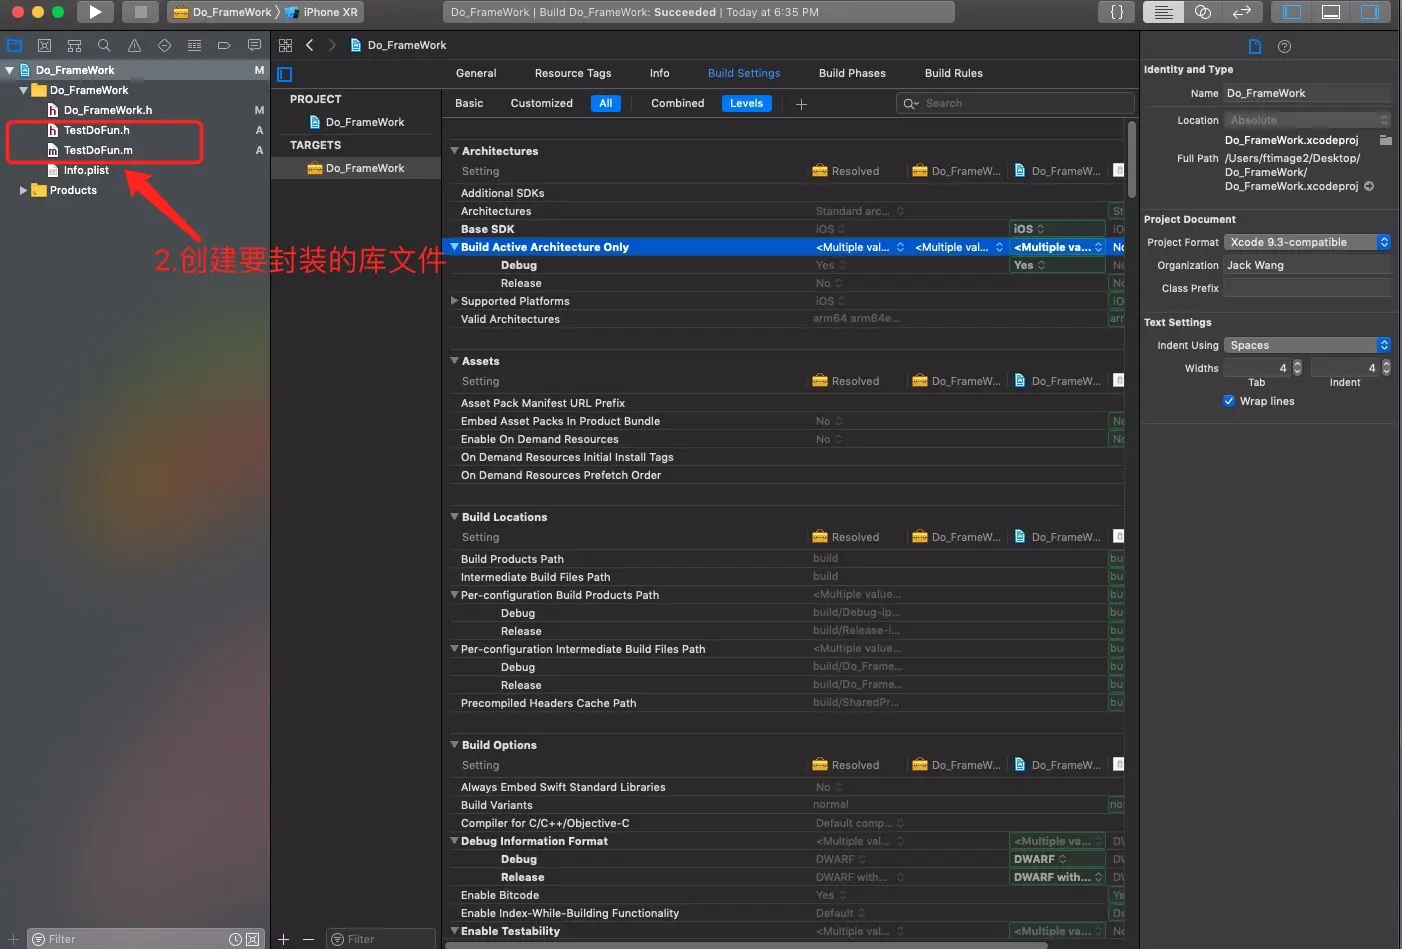Open the General tab
This screenshot has width=1402, height=949.
click(x=476, y=73)
